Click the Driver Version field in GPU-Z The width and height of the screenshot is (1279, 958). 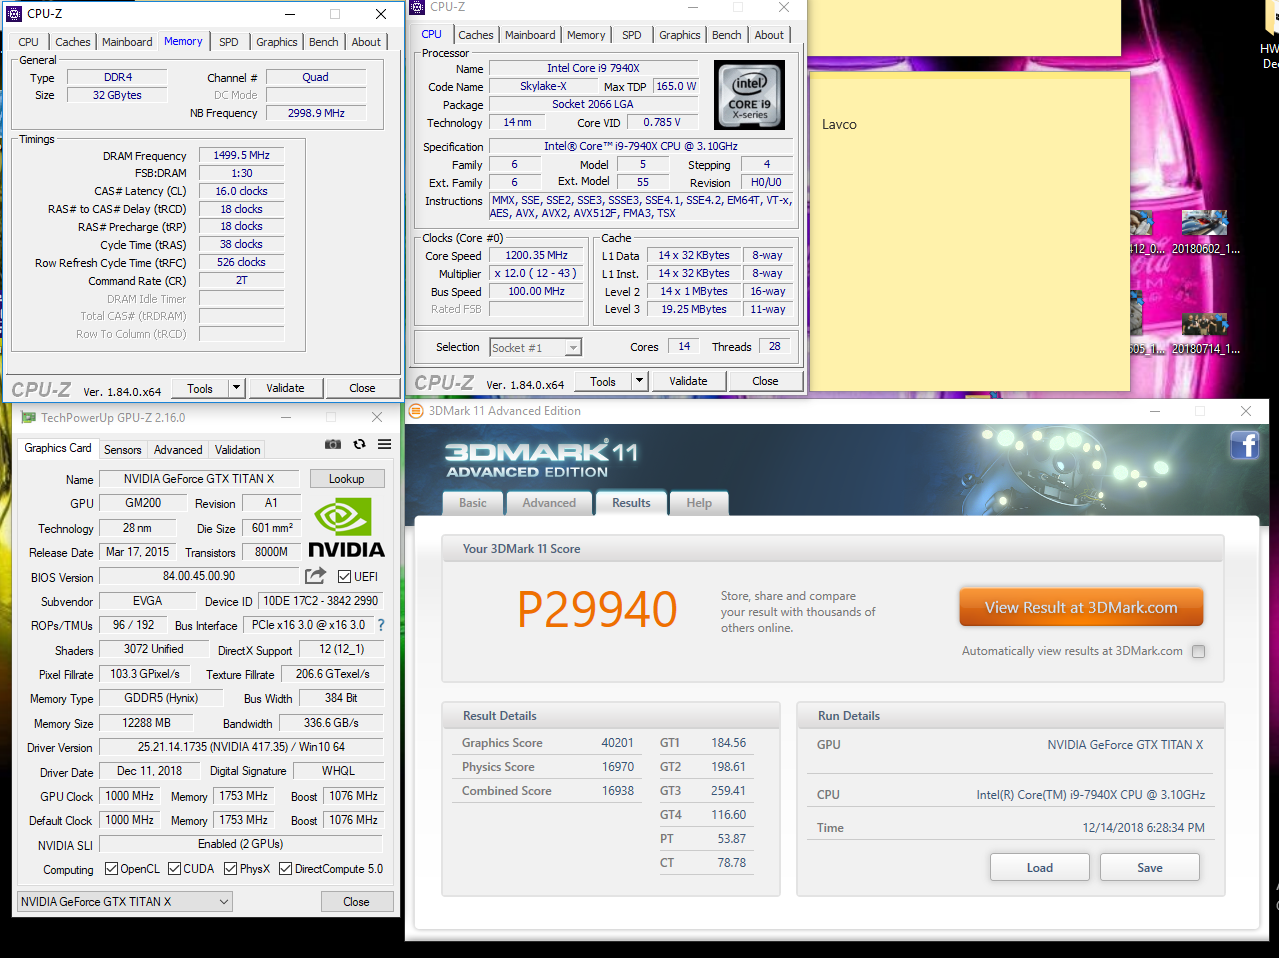click(240, 747)
